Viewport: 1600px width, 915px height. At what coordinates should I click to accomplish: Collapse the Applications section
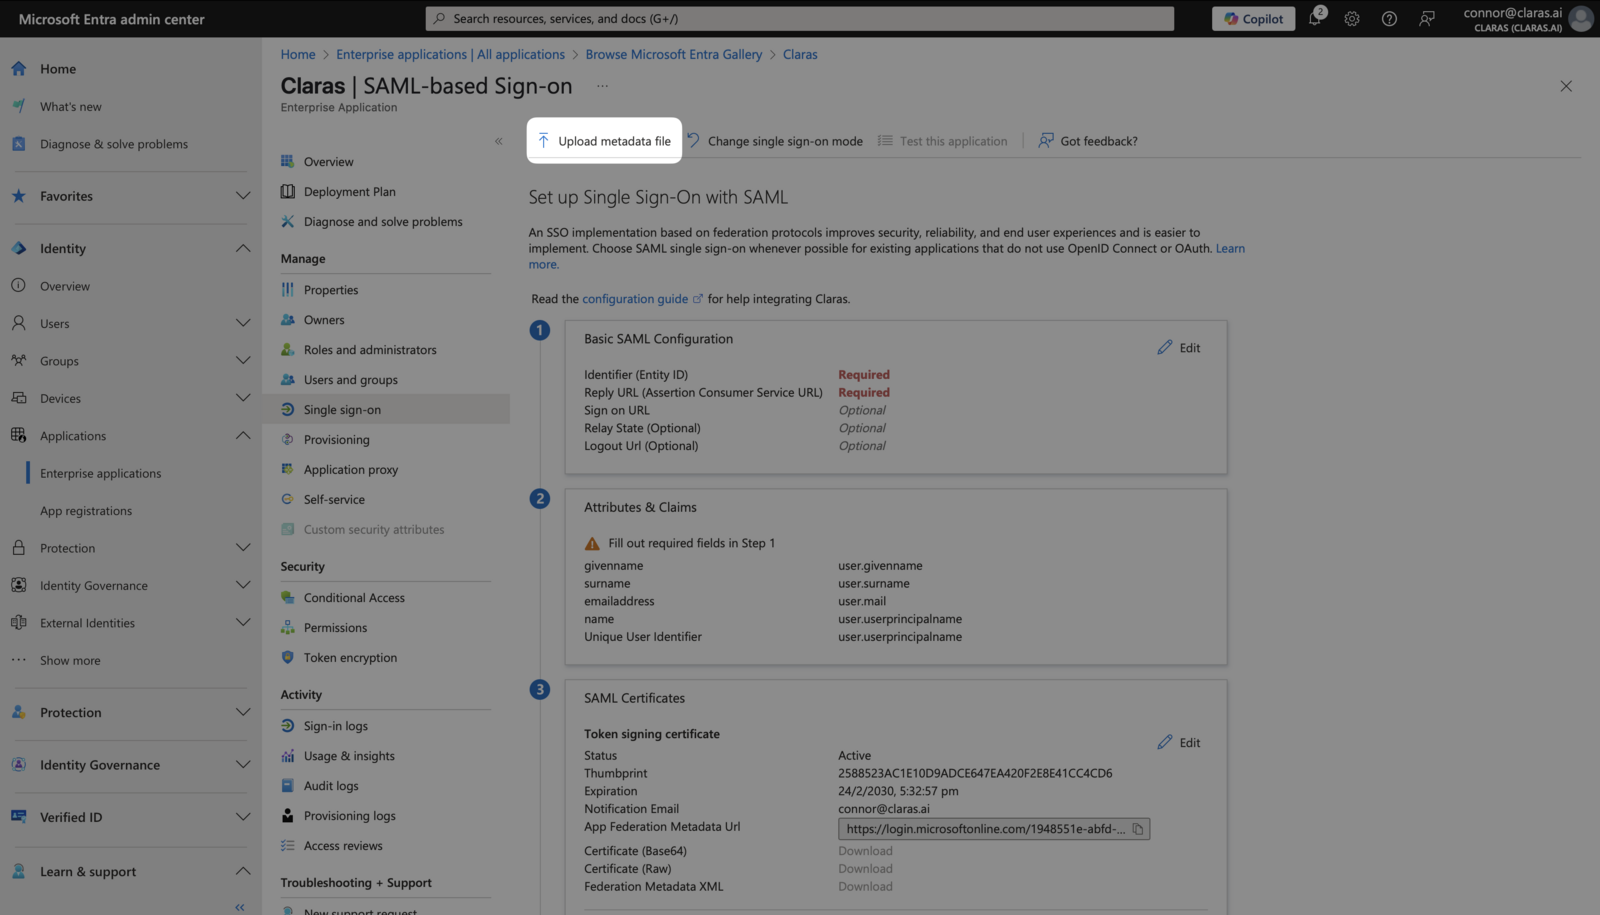(x=243, y=436)
